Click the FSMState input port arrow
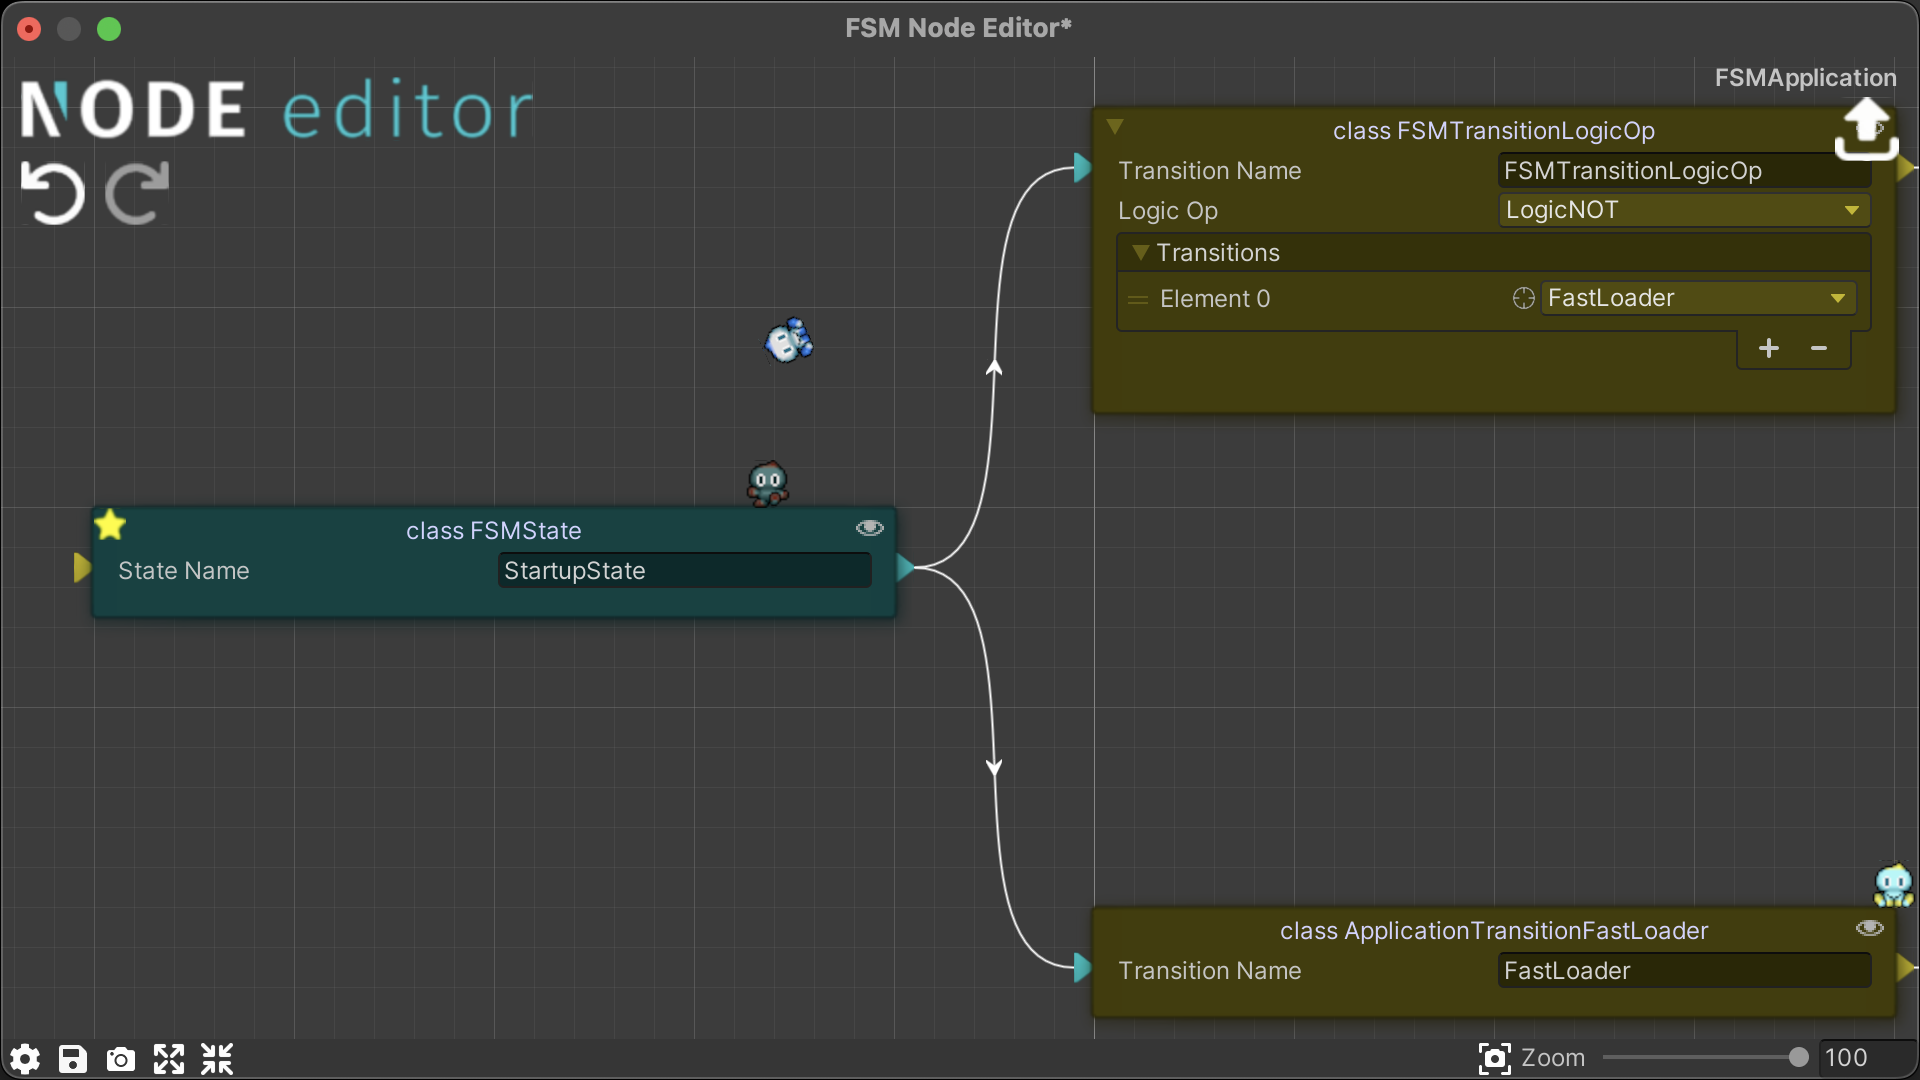This screenshot has height=1080, width=1920. (82, 568)
